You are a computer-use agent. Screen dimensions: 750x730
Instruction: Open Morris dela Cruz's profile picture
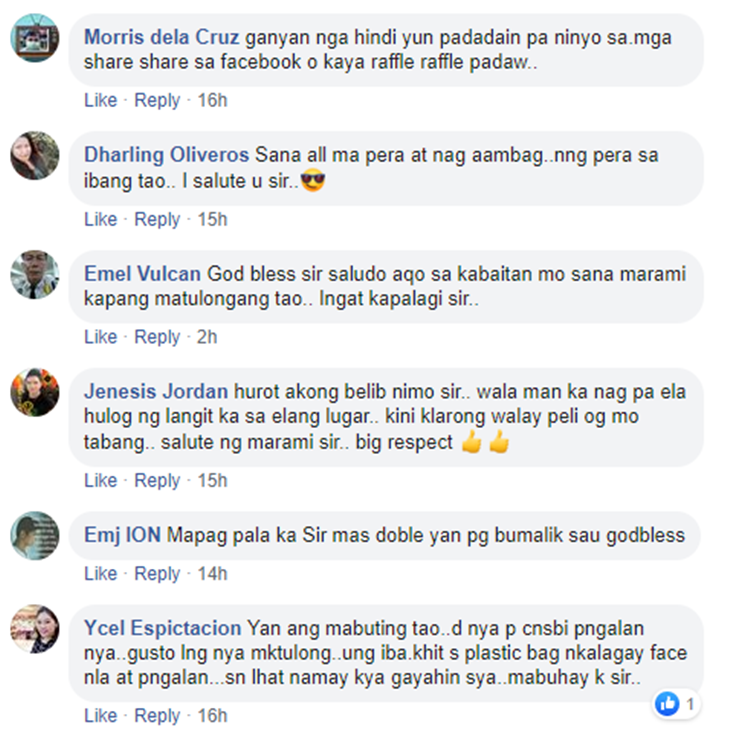coord(35,38)
